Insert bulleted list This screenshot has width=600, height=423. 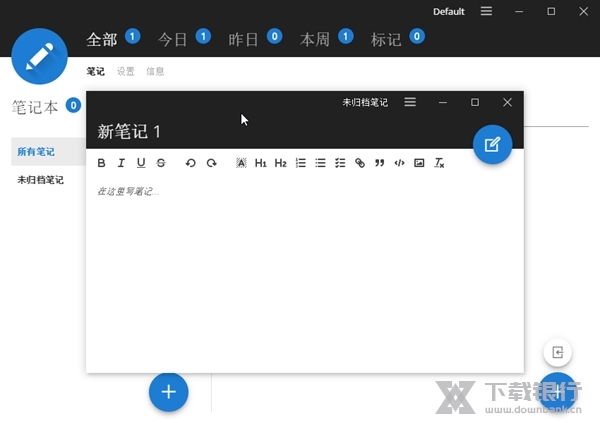320,163
